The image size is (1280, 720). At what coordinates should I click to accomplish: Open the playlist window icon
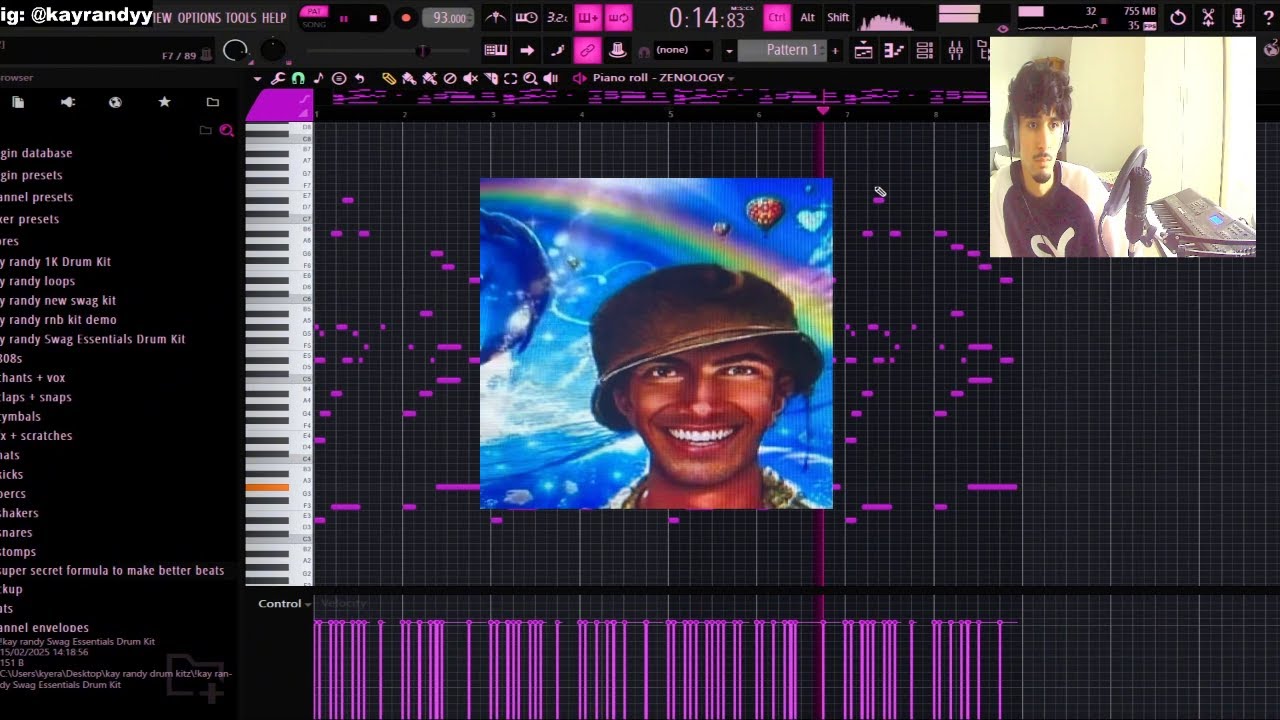point(863,50)
